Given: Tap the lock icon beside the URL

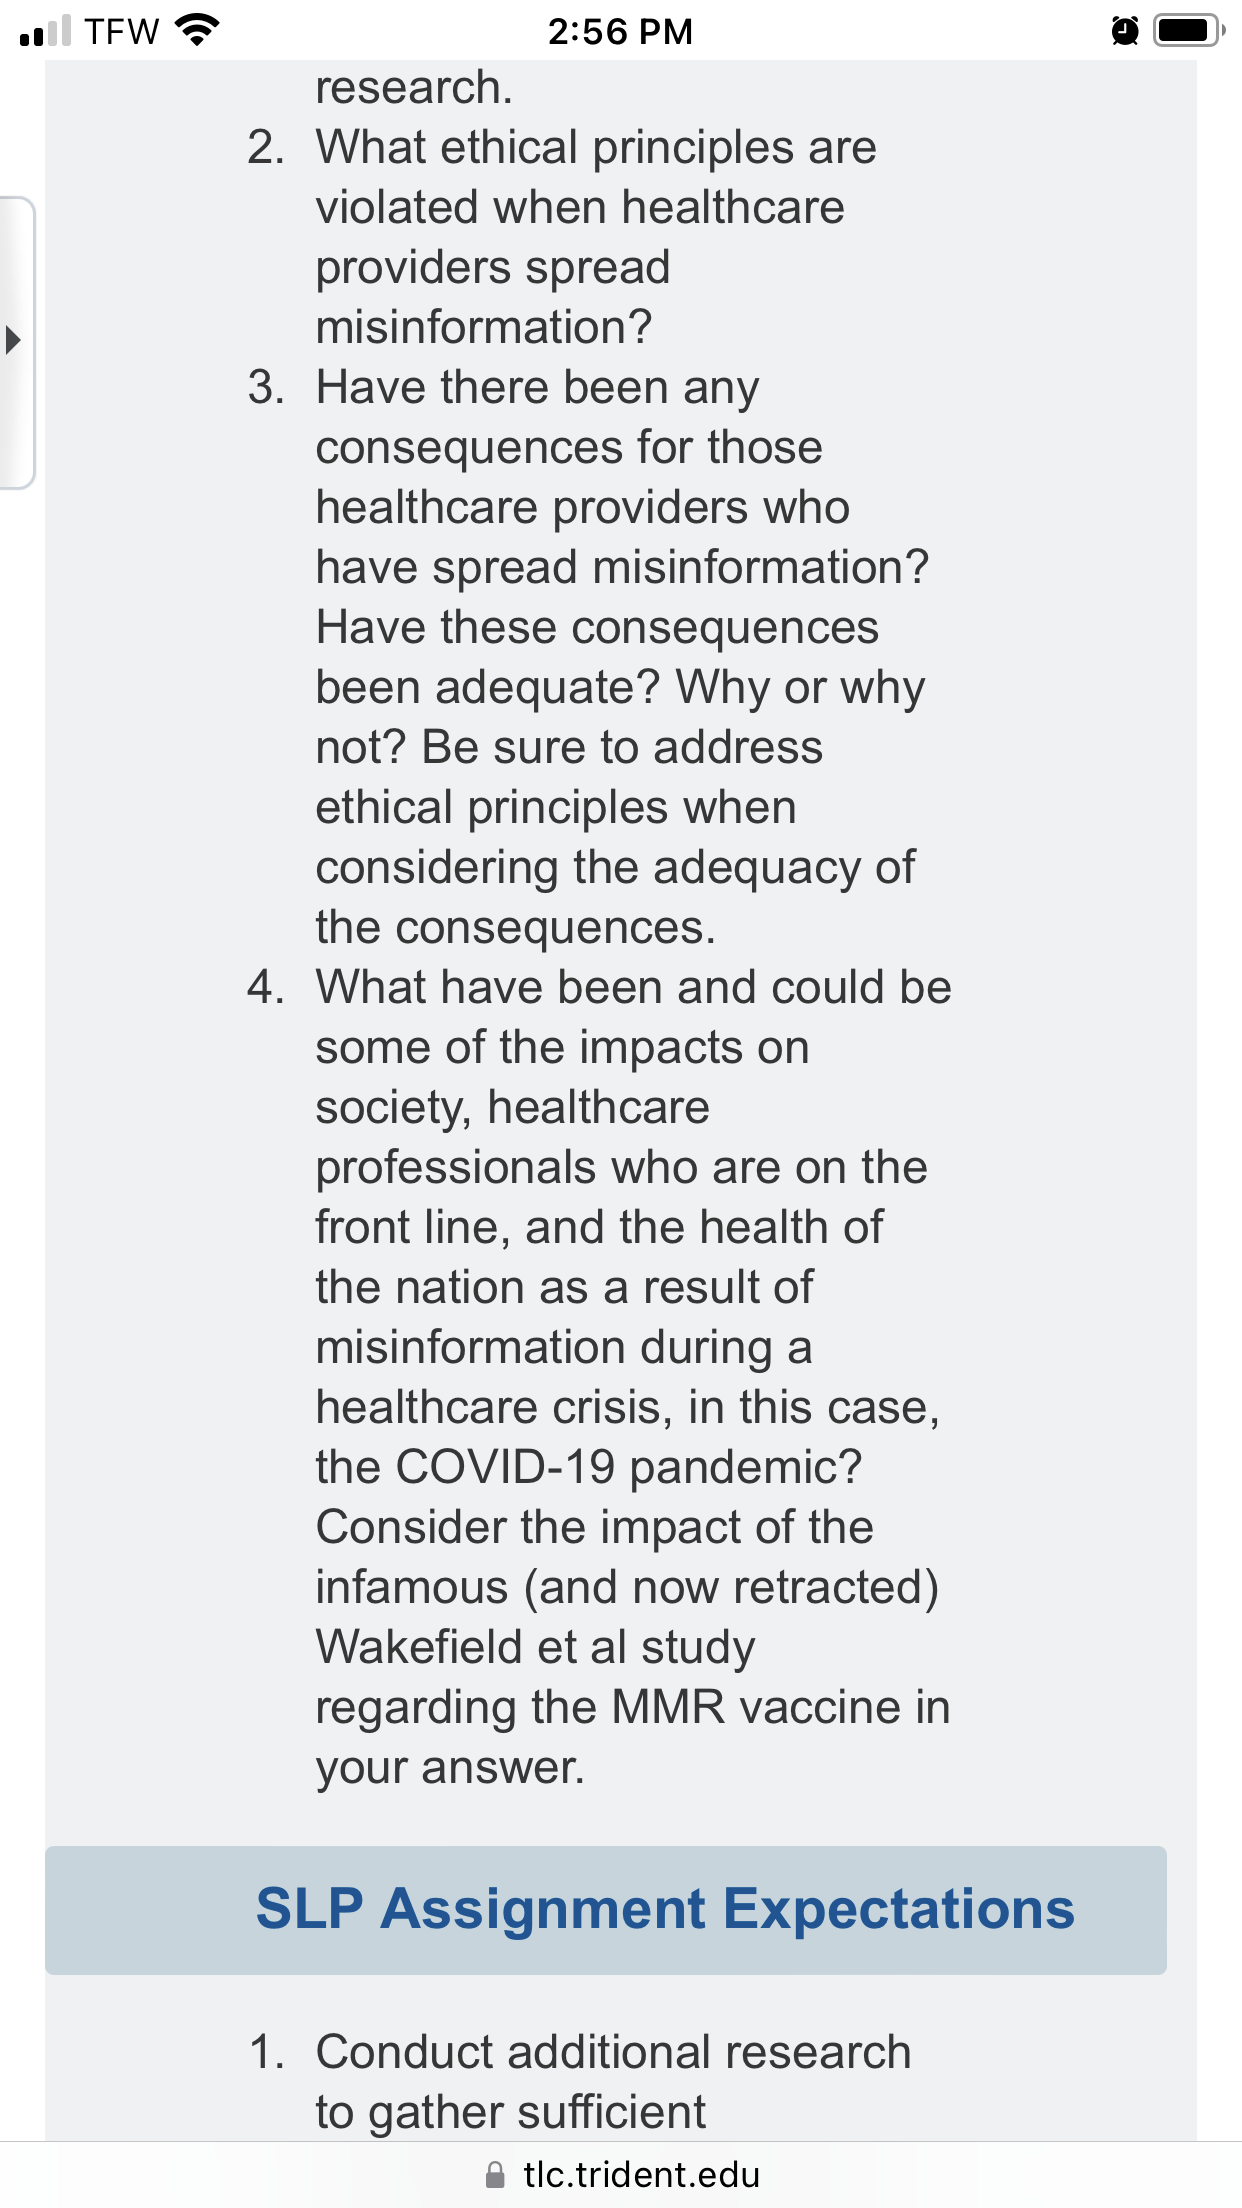Looking at the screenshot, I should 495,2175.
